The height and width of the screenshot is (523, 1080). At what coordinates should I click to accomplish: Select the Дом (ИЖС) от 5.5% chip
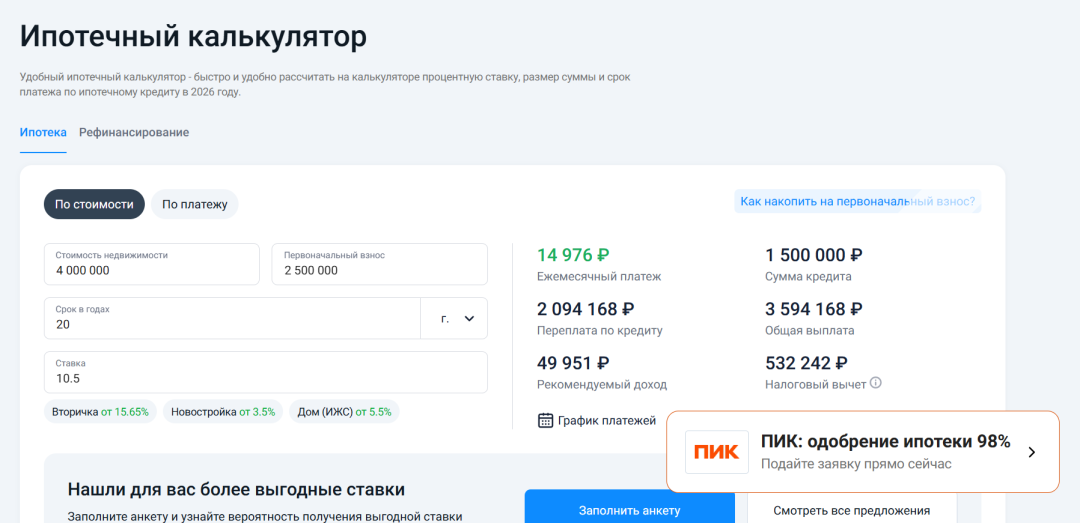coord(344,412)
